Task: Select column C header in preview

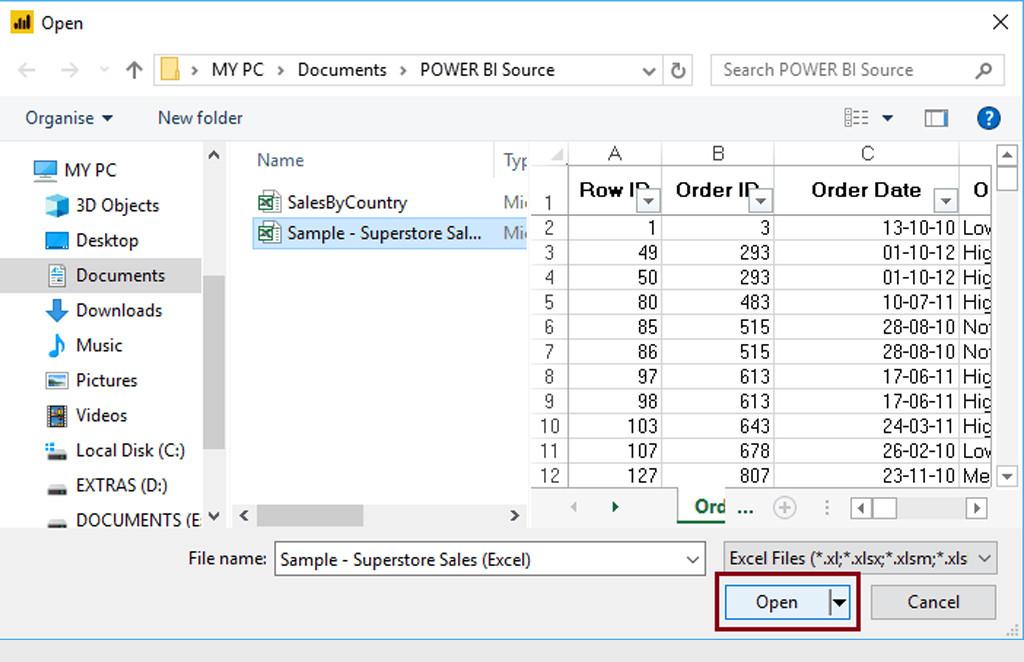Action: click(x=867, y=154)
